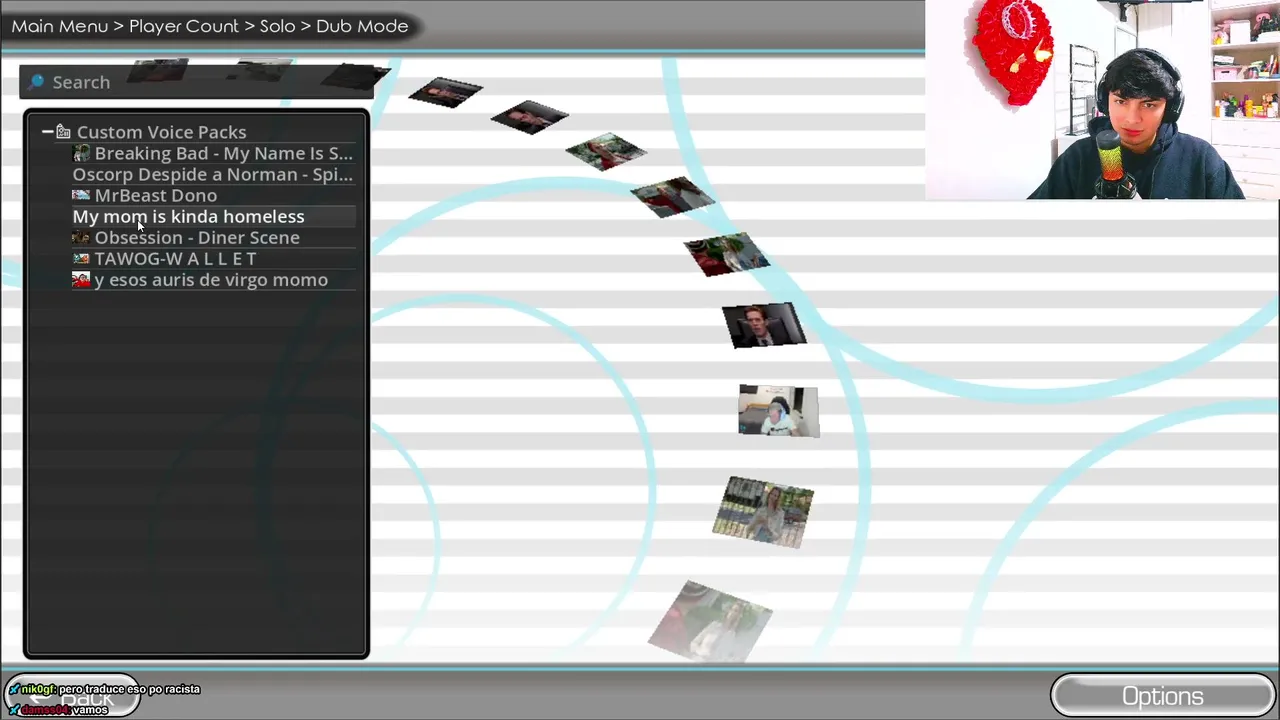1280x720 pixels.
Task: Click the Breaking Bad pack thumbnail icon
Action: pyautogui.click(x=81, y=153)
